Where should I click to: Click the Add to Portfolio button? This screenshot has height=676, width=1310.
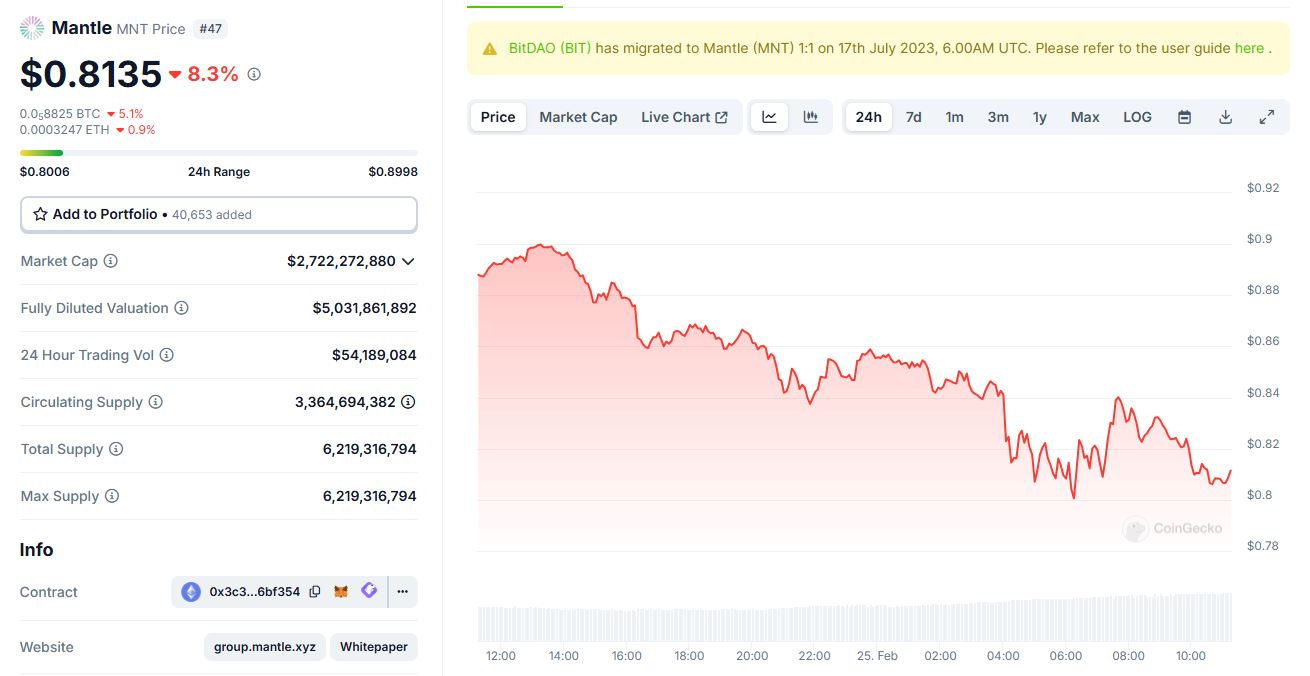(x=218, y=214)
